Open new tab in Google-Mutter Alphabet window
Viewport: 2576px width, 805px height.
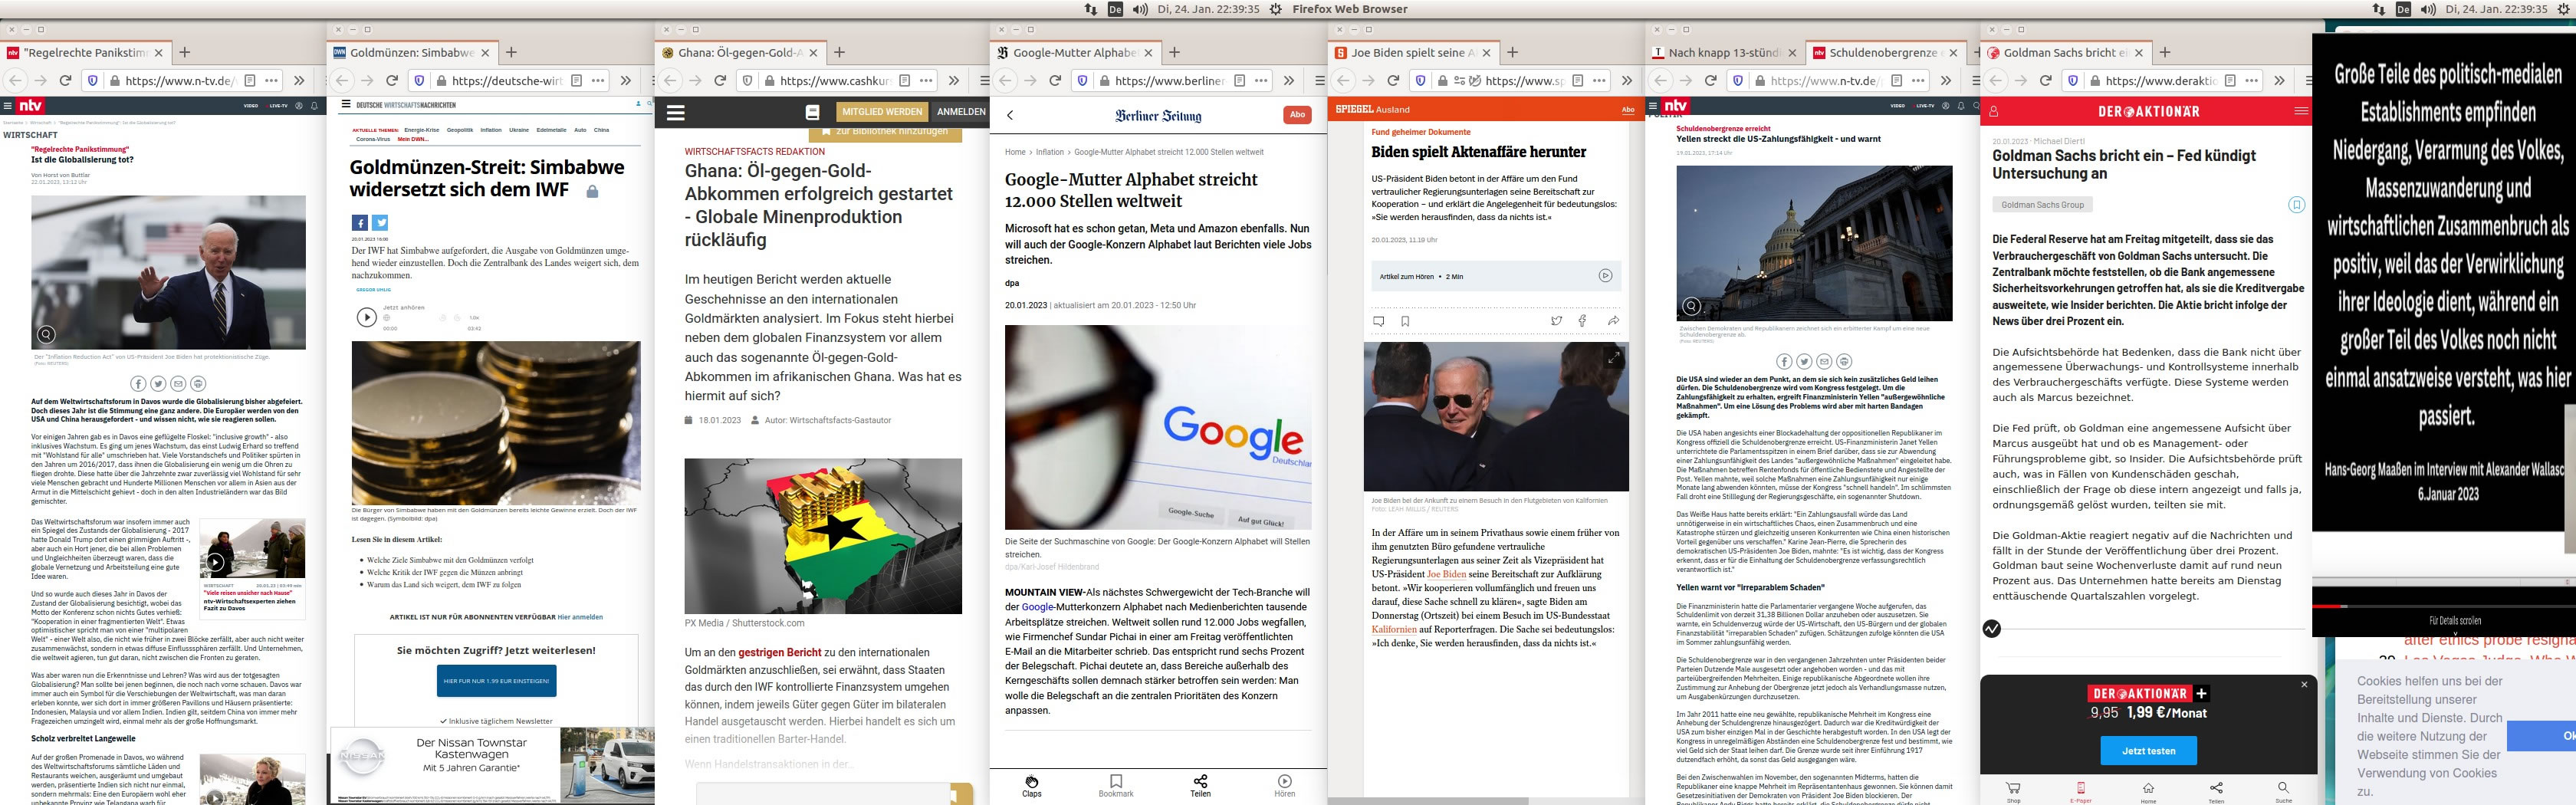pyautogui.click(x=1175, y=53)
